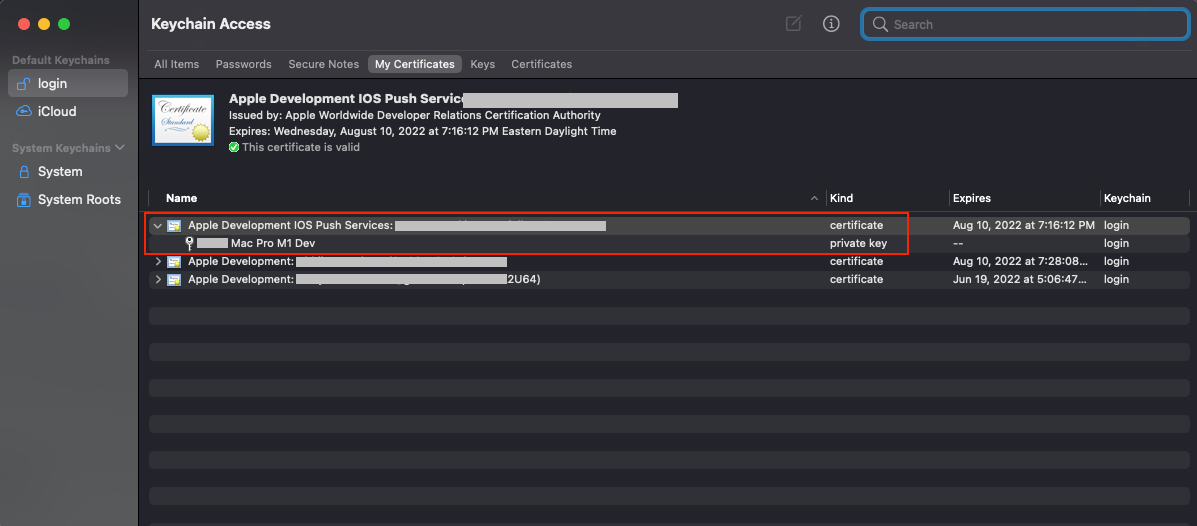Click the 'Expires: Wednesday, August 10, 2022' line

[x=422, y=131]
